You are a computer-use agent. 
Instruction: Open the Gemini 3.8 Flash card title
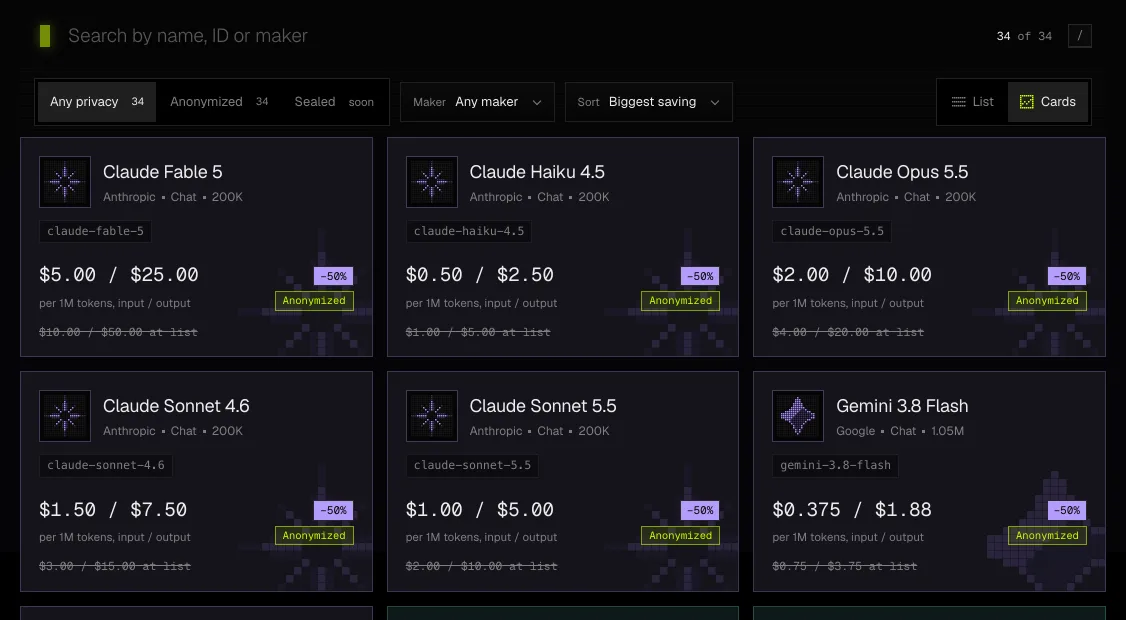902,406
